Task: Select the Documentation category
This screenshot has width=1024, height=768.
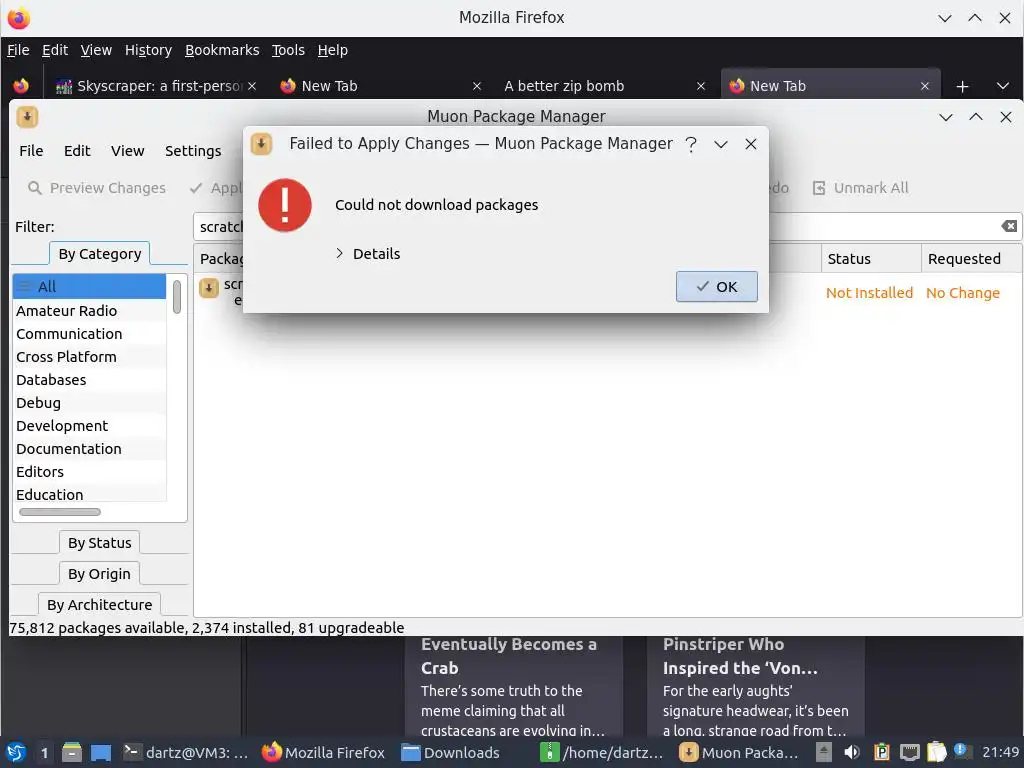Action: (x=89, y=449)
